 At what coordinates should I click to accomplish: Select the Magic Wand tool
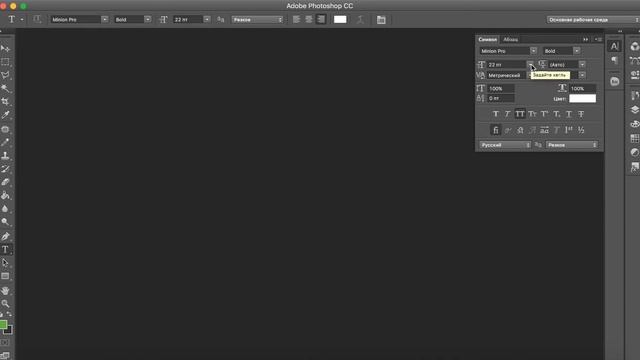click(5, 88)
